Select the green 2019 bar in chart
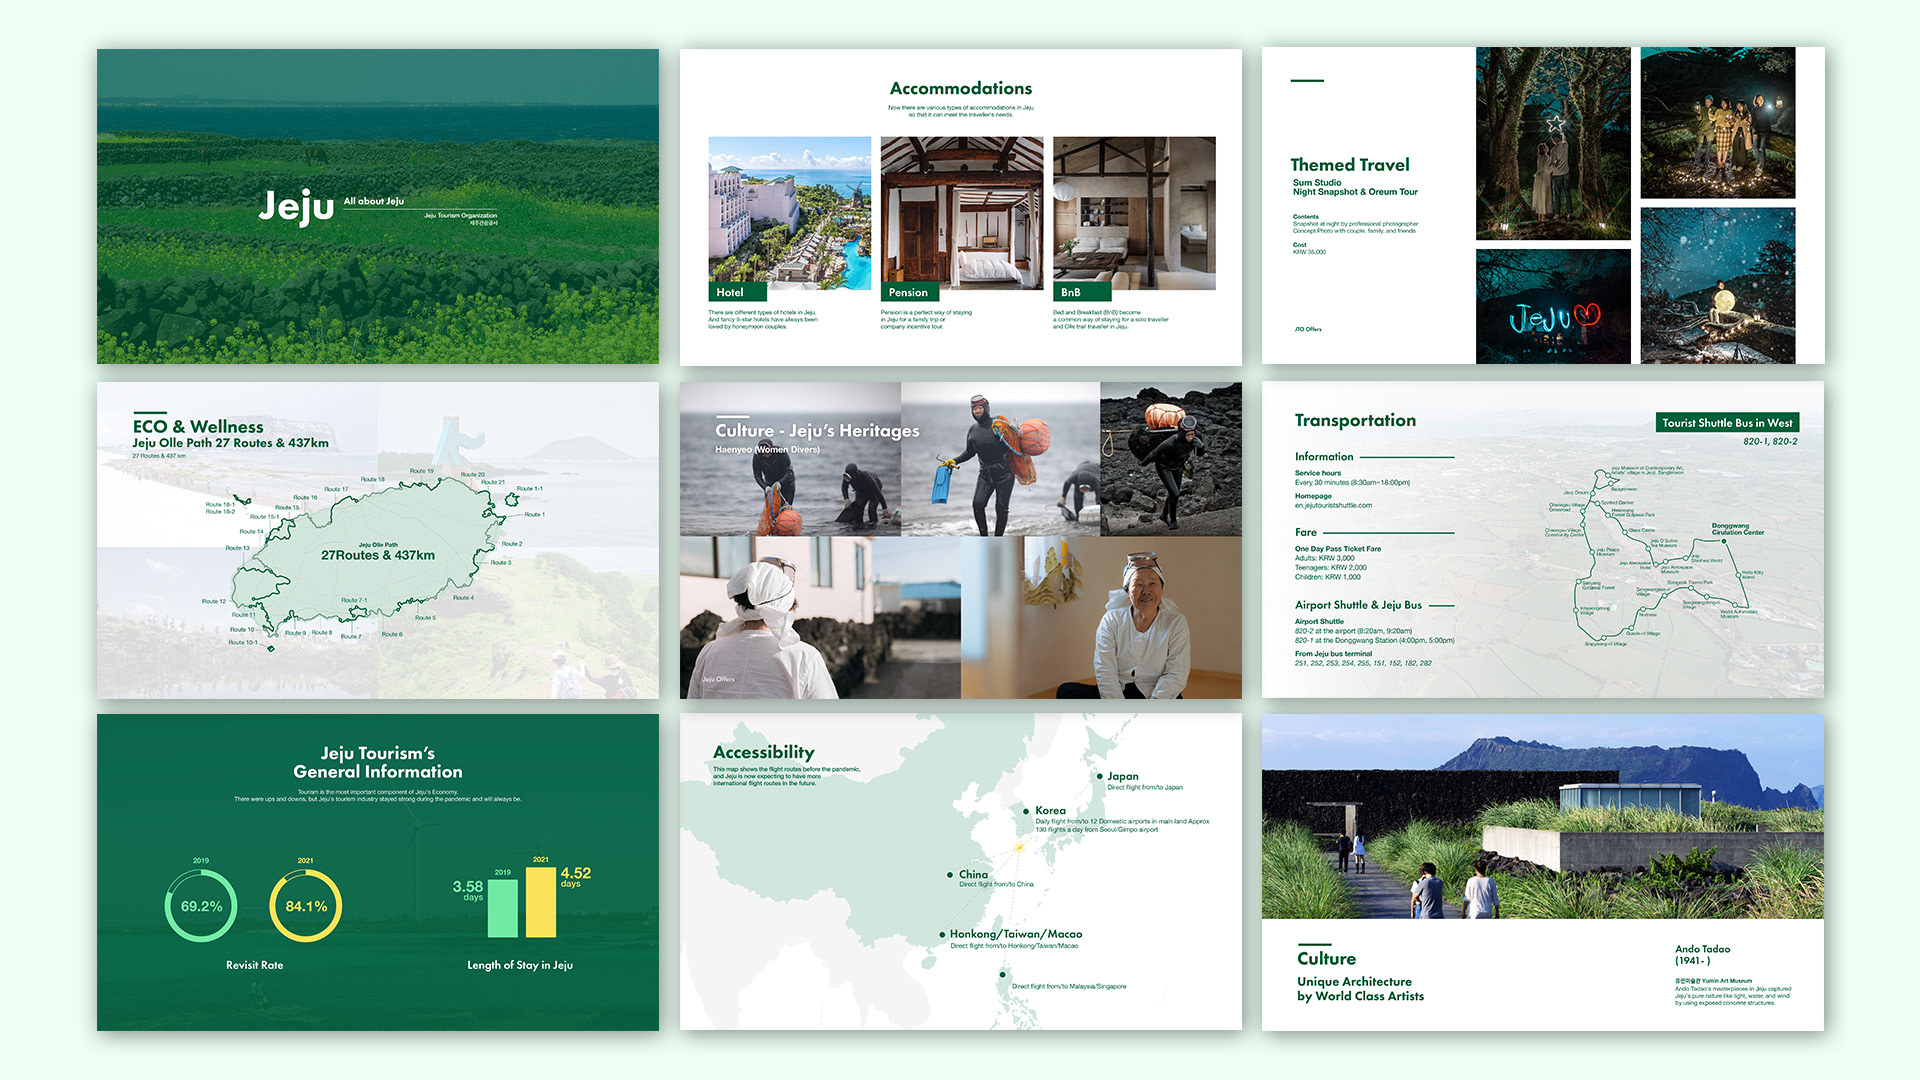1920x1080 pixels. [x=502, y=908]
